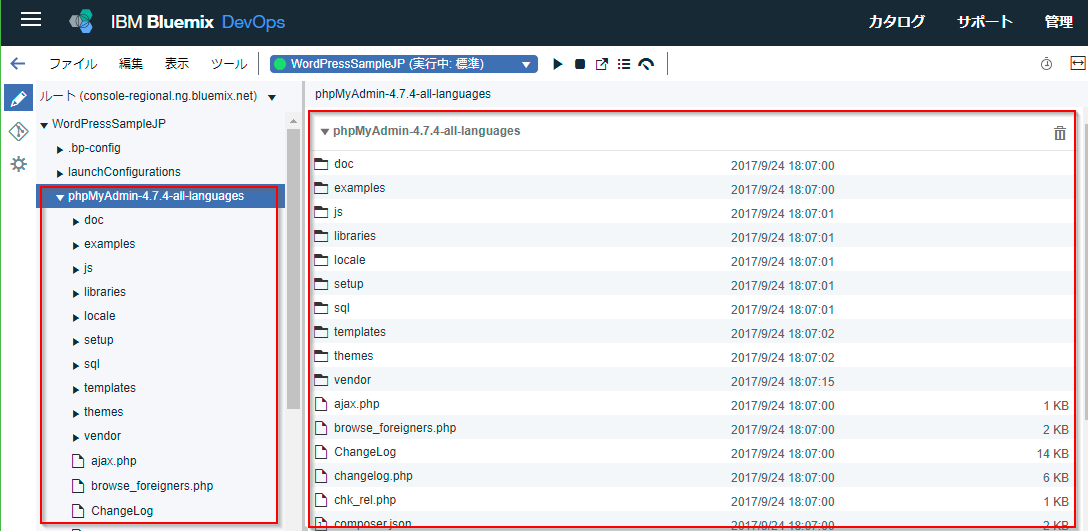Open settings gear icon in sidebar
The image size is (1088, 531).
19,164
